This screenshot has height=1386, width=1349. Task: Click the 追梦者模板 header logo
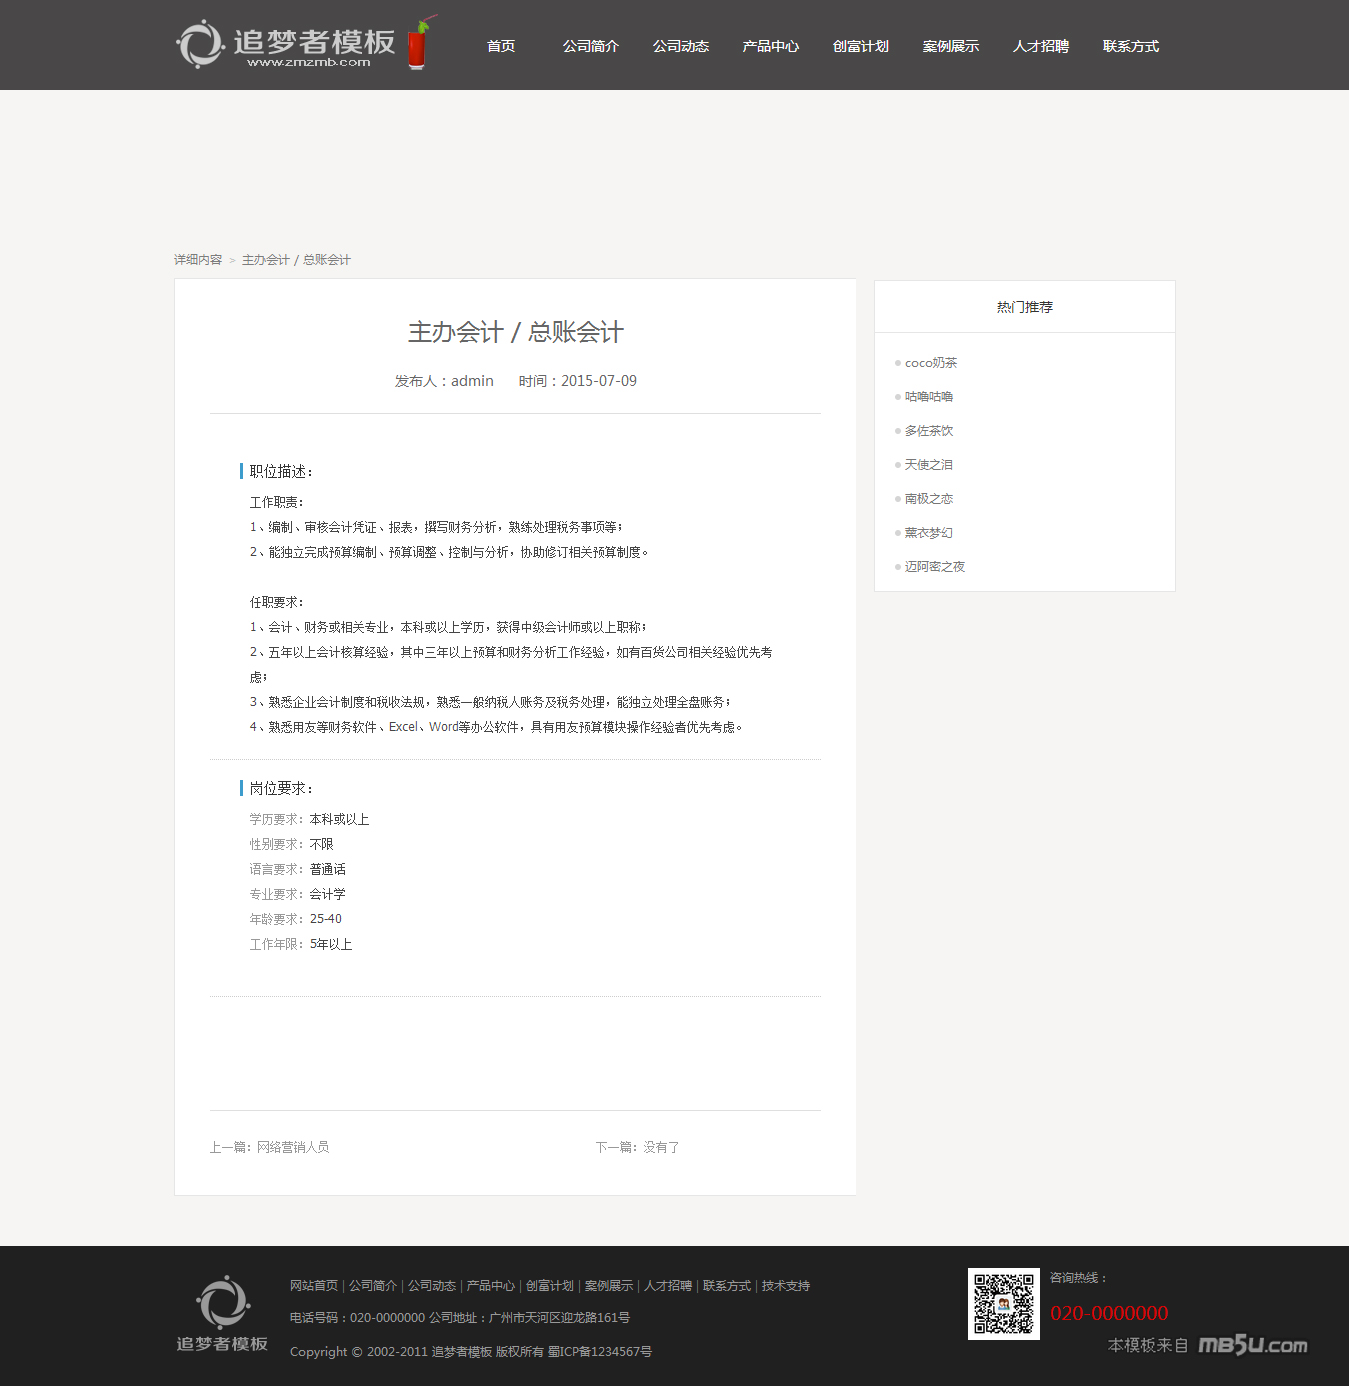pos(306,45)
